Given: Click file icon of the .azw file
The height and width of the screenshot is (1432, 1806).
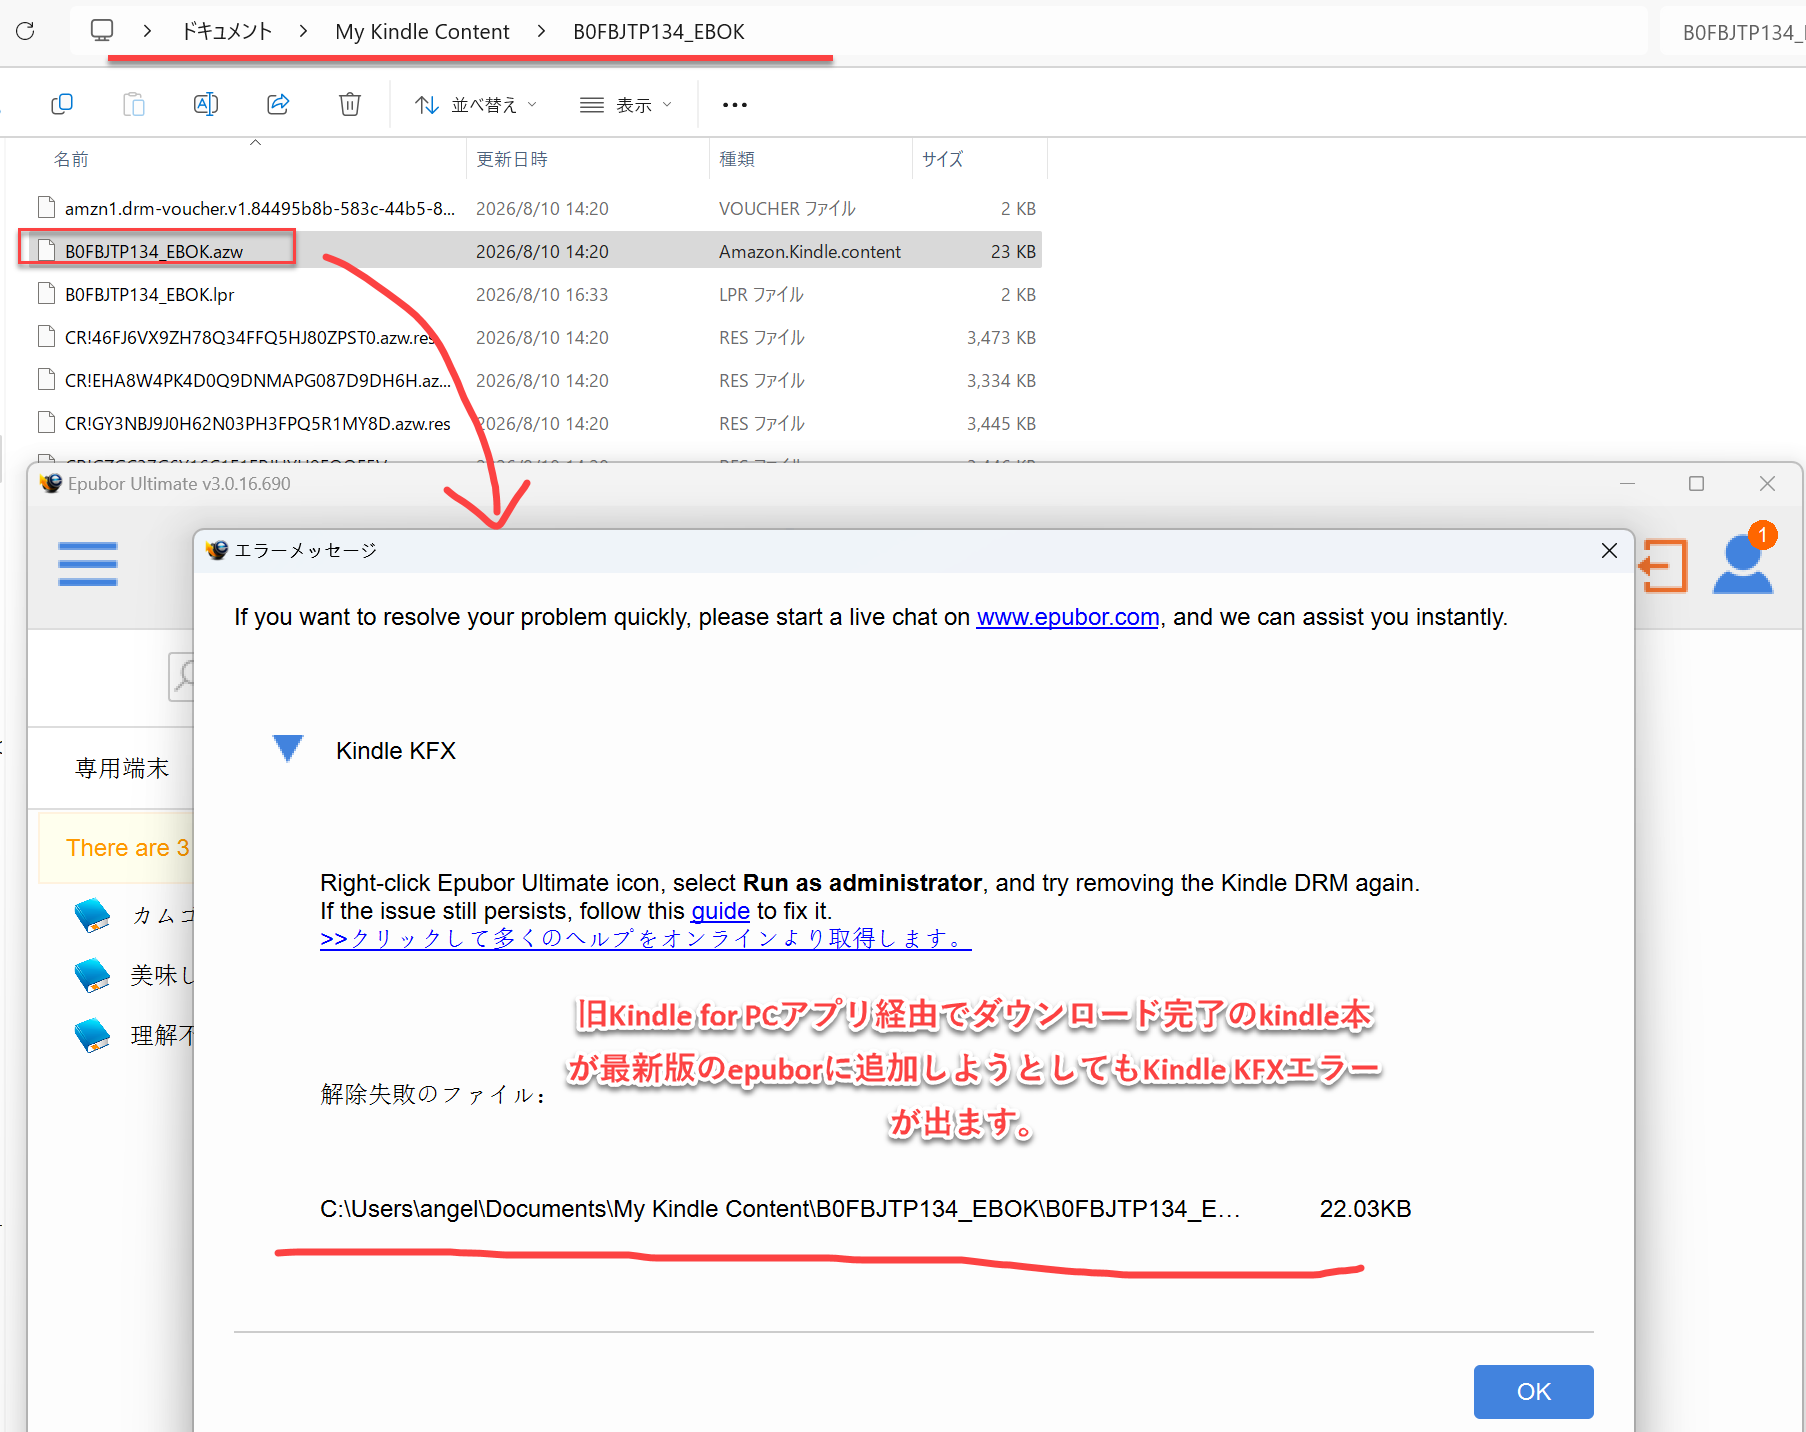Looking at the screenshot, I should tap(46, 250).
